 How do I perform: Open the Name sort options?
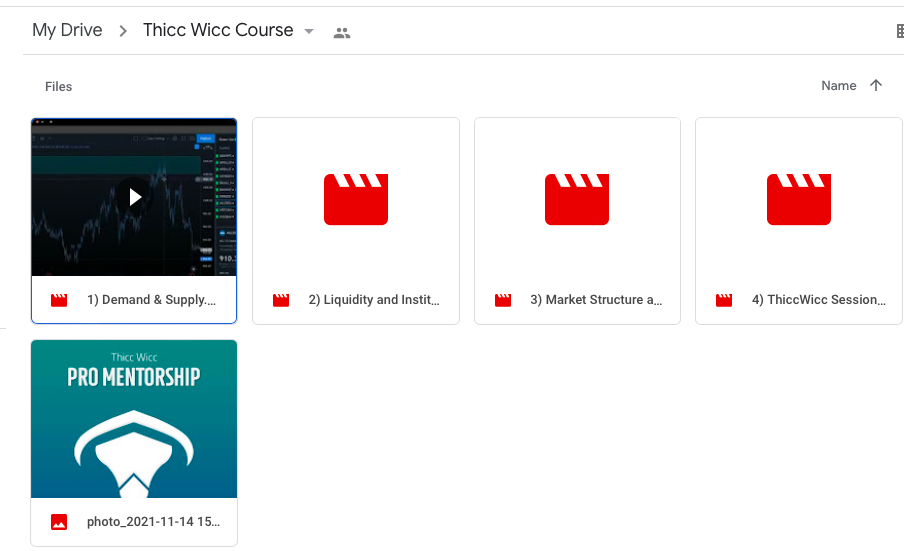(838, 86)
